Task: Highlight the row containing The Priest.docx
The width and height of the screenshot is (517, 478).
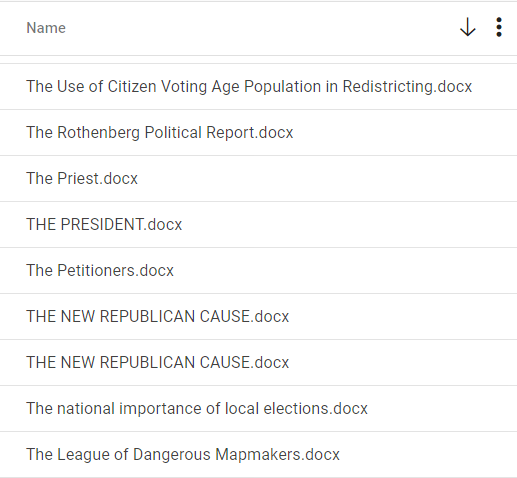Action: pyautogui.click(x=258, y=178)
